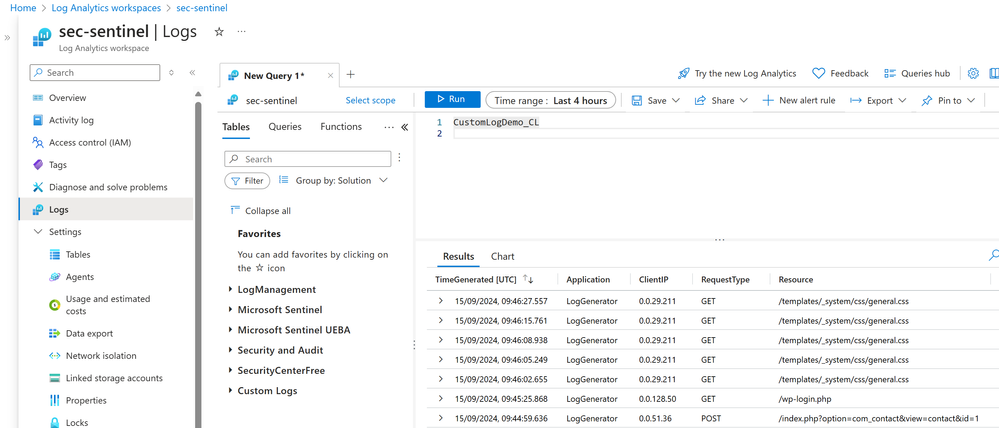The width and height of the screenshot is (999, 428).
Task: Switch to the Tables tab
Action: click(236, 127)
